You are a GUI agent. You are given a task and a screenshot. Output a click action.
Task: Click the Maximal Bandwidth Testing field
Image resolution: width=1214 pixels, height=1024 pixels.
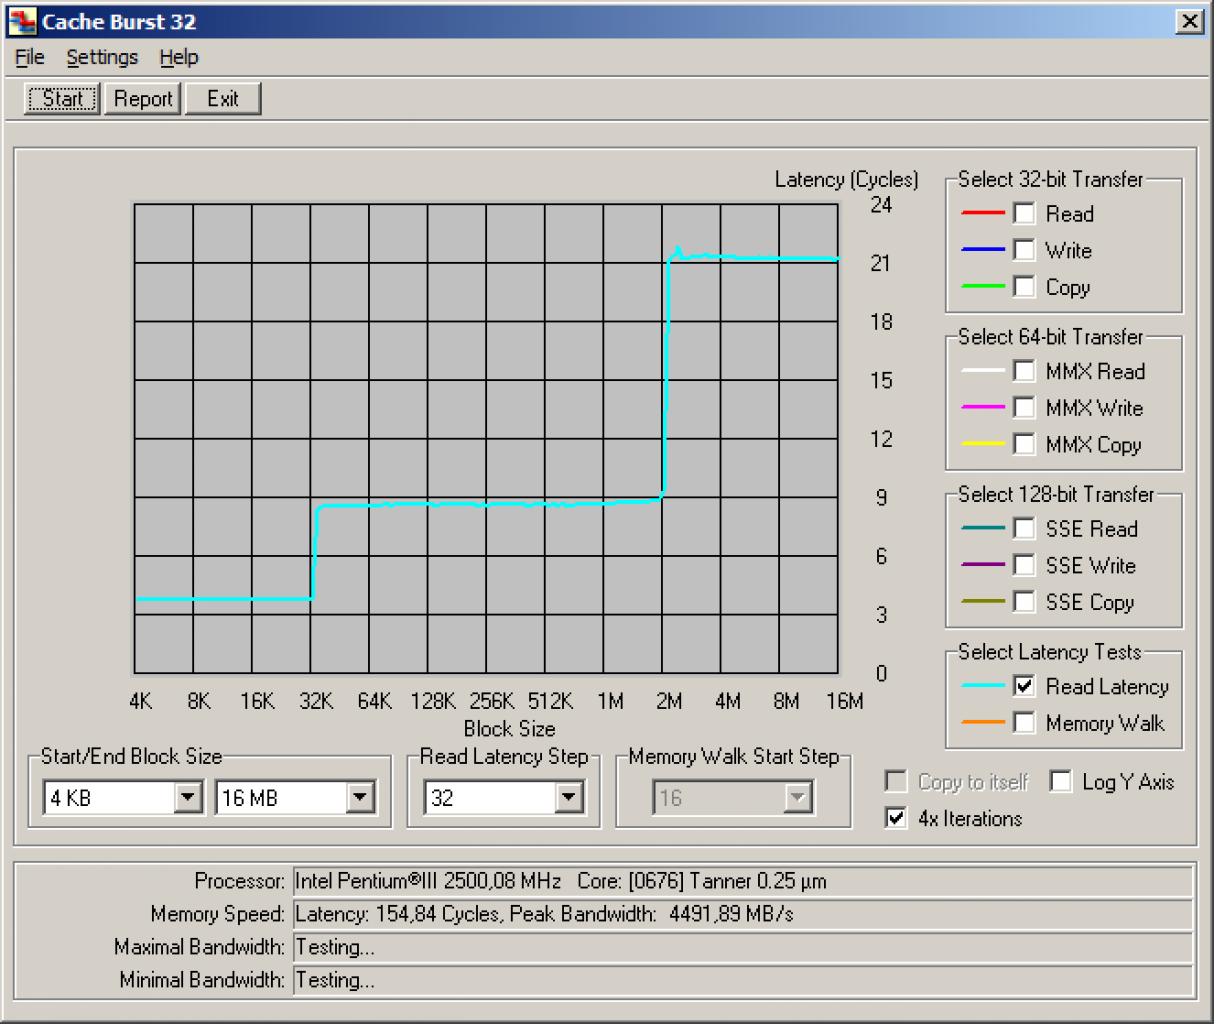tap(742, 947)
